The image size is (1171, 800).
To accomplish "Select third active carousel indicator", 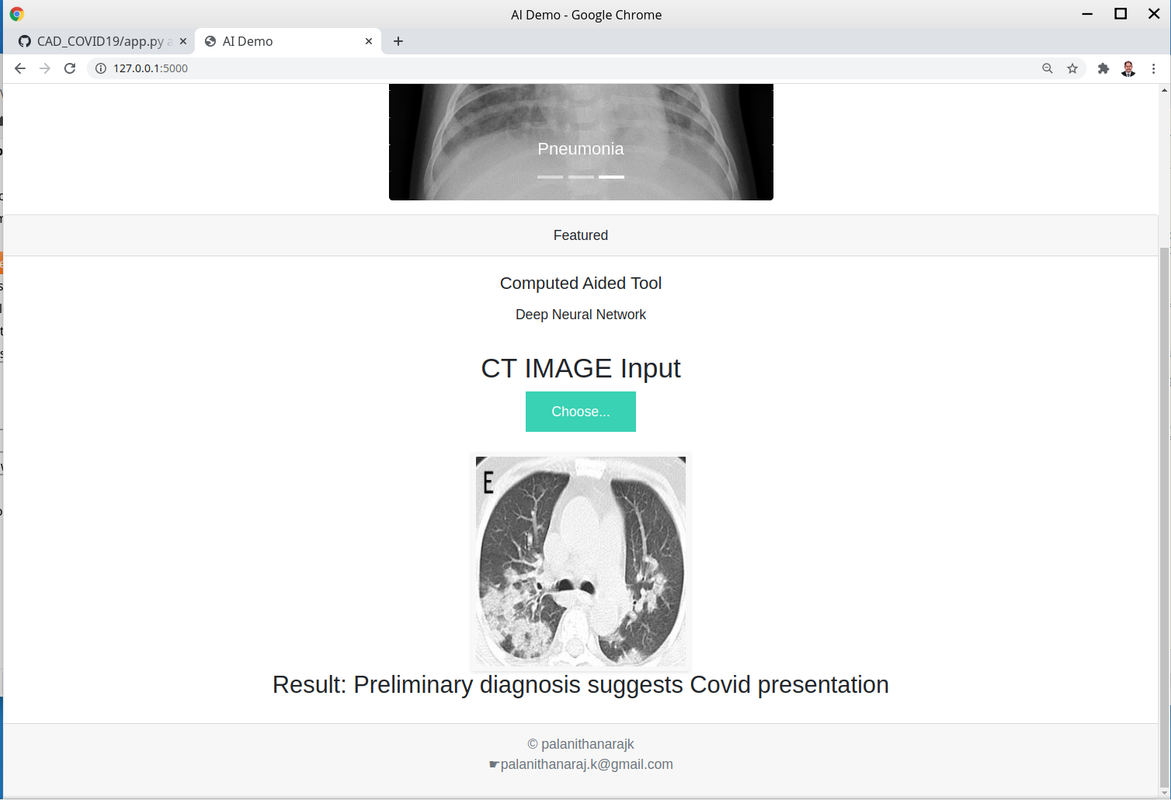I will click(611, 177).
